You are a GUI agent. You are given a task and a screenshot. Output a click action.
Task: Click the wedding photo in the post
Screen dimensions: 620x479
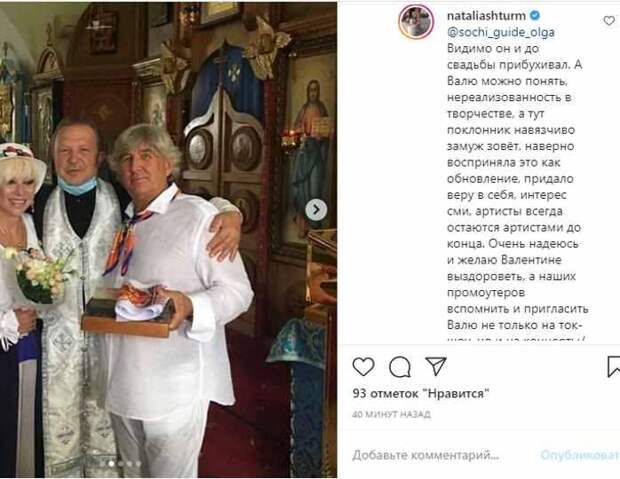point(168,240)
